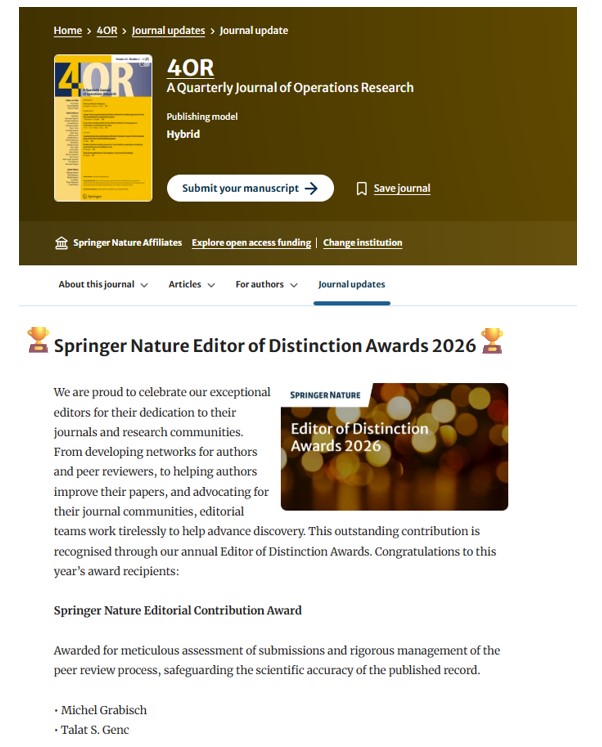Click the 'Journal update' breadcrumb text

click(x=253, y=30)
